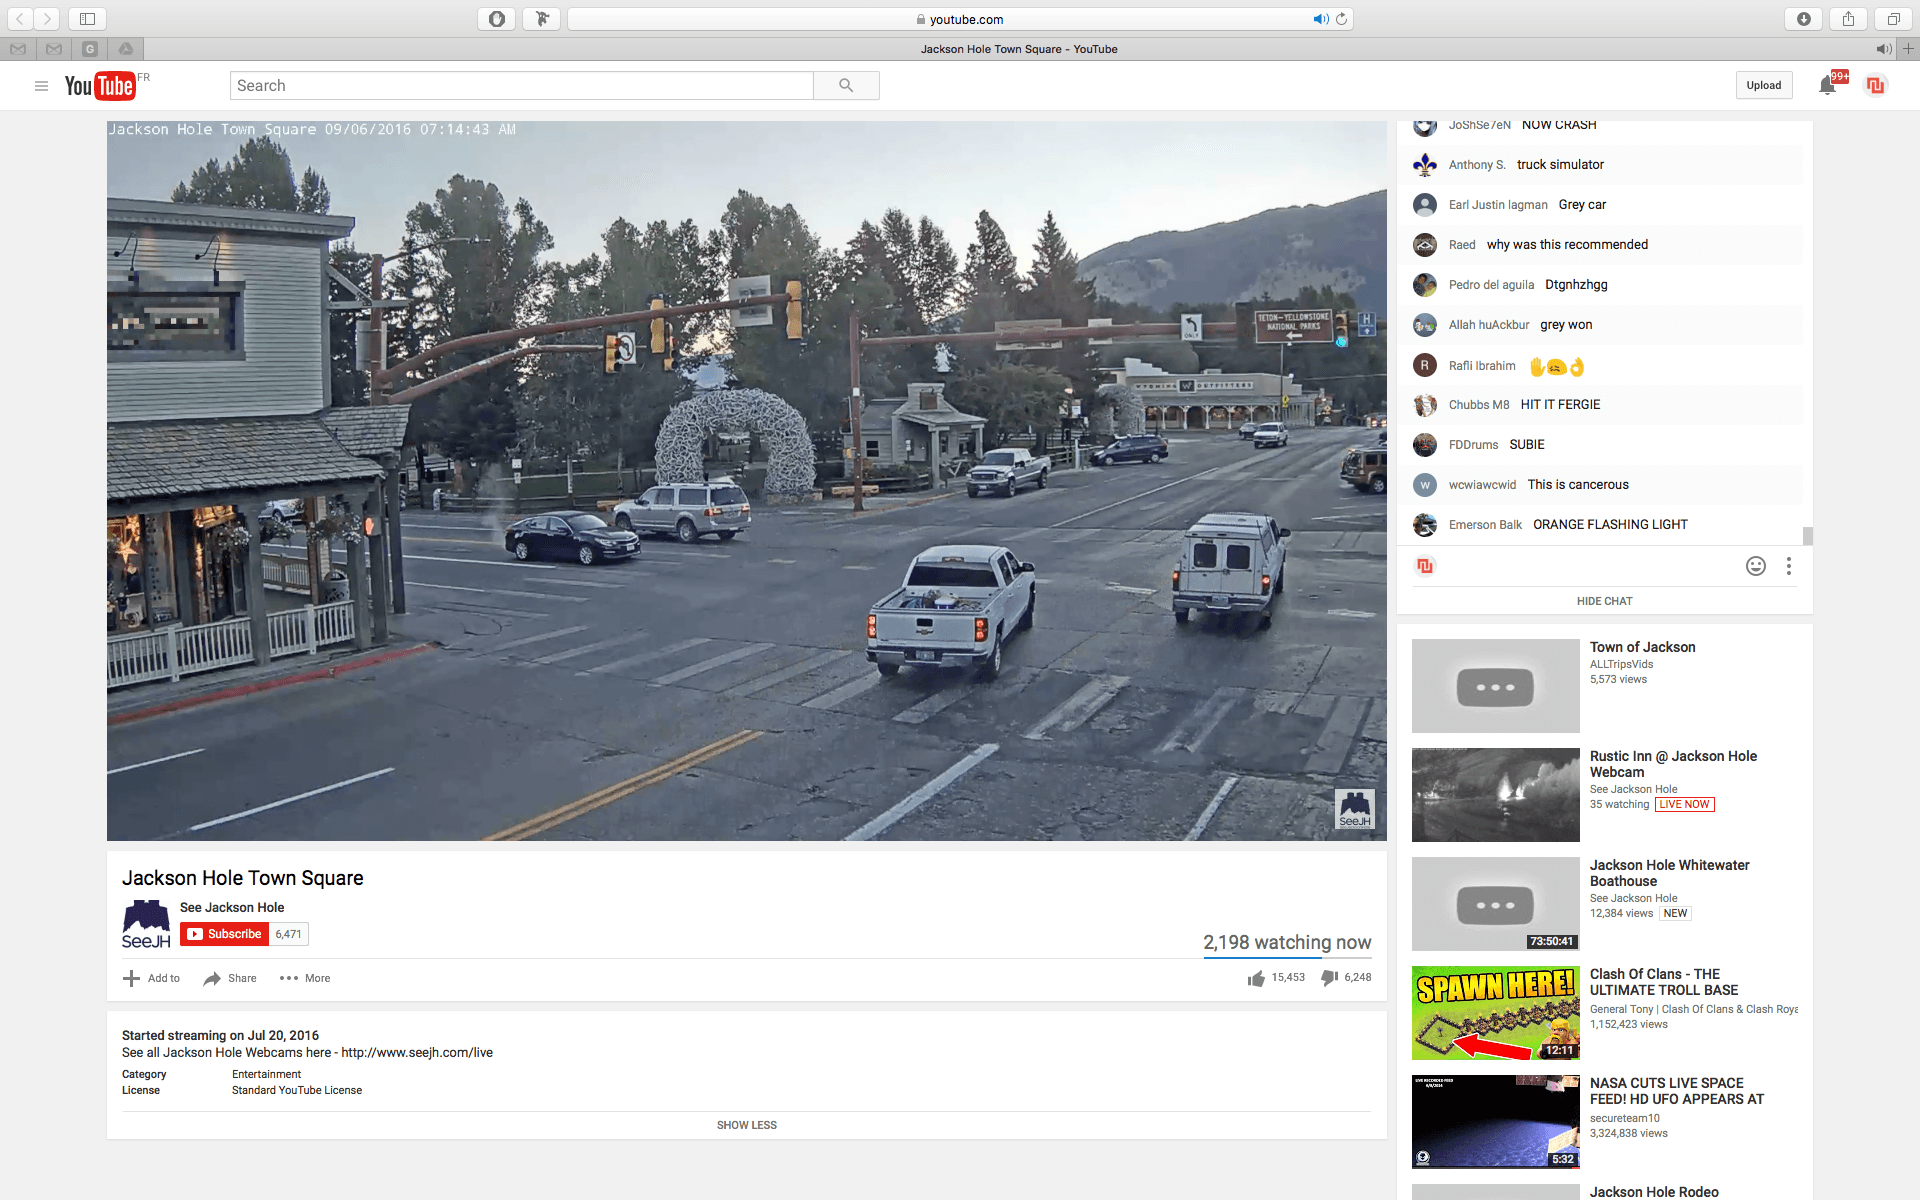Screen dimensions: 1920x1200
Task: Open the More actions menu
Action: 305,978
